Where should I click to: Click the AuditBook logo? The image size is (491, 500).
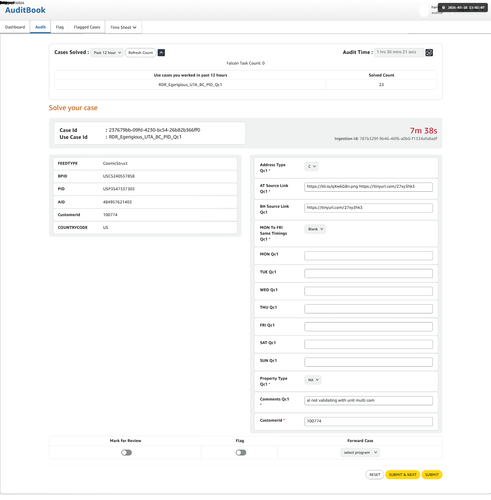pyautogui.click(x=25, y=10)
